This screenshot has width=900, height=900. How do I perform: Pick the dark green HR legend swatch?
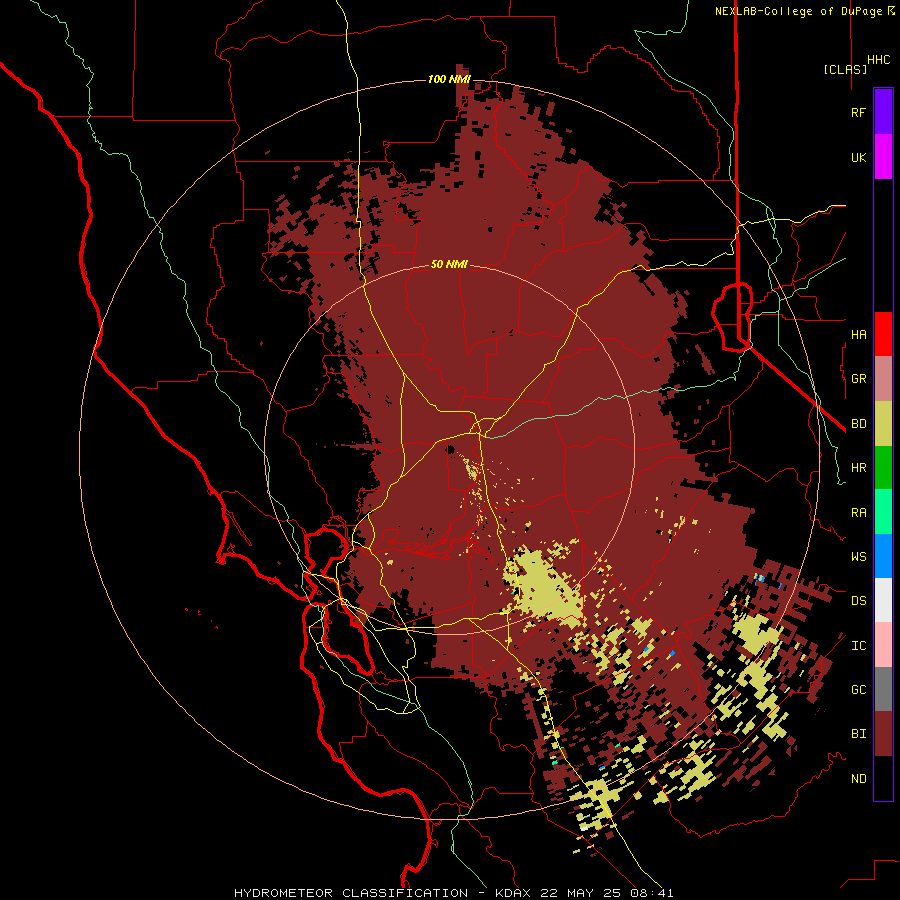pos(883,468)
